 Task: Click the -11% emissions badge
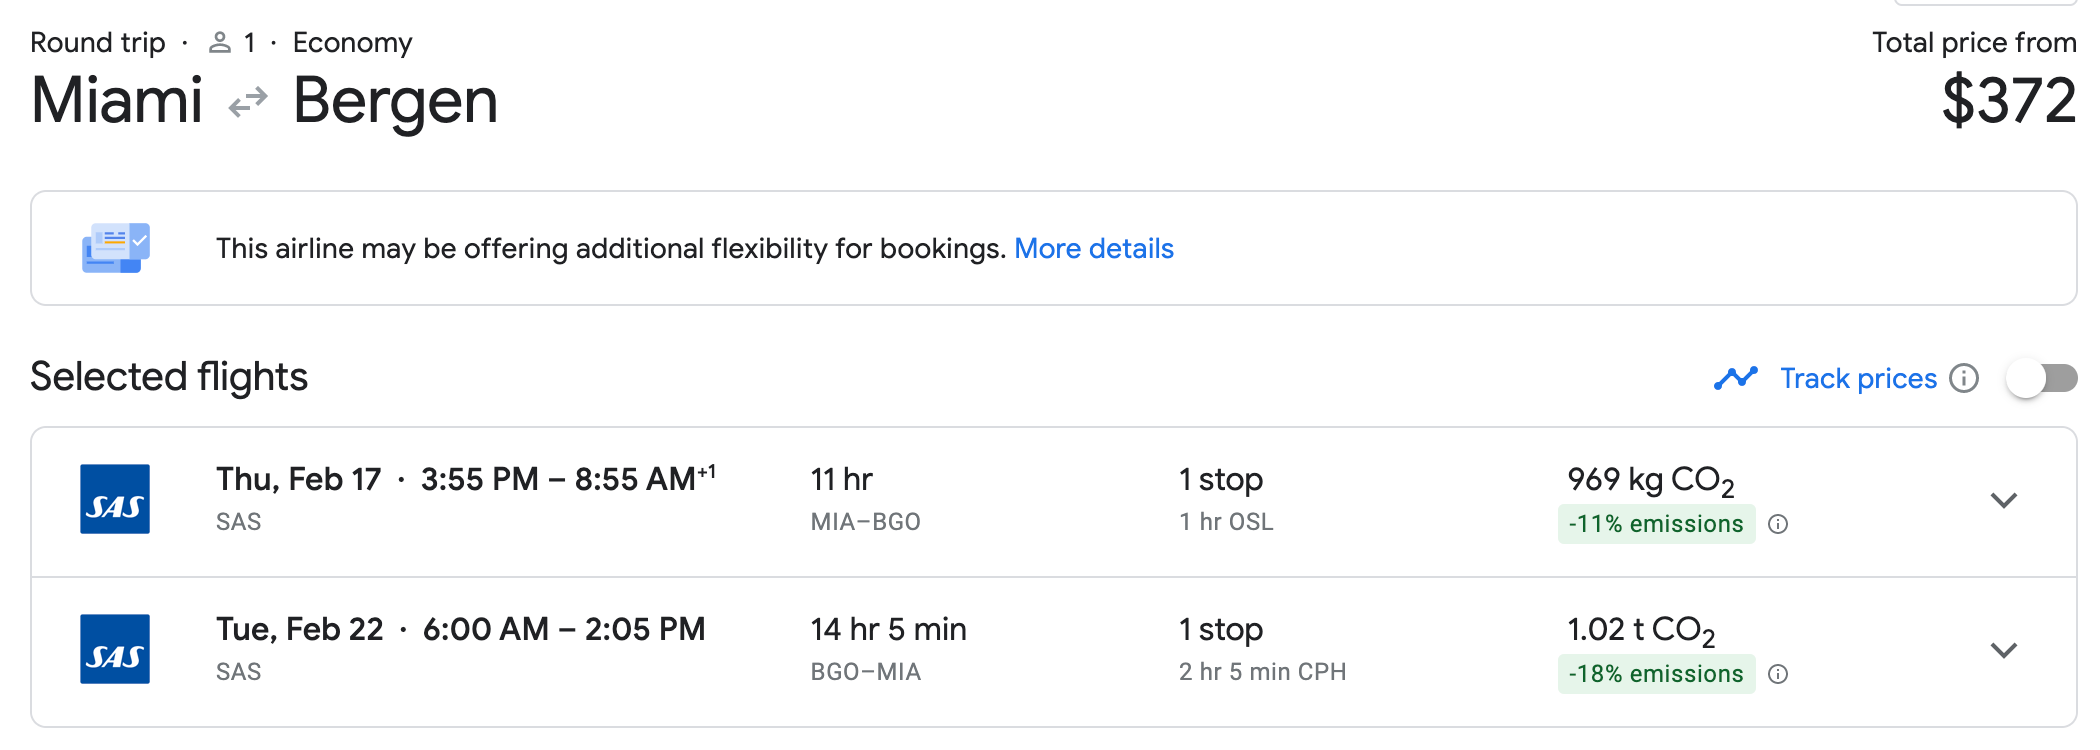click(x=1655, y=524)
